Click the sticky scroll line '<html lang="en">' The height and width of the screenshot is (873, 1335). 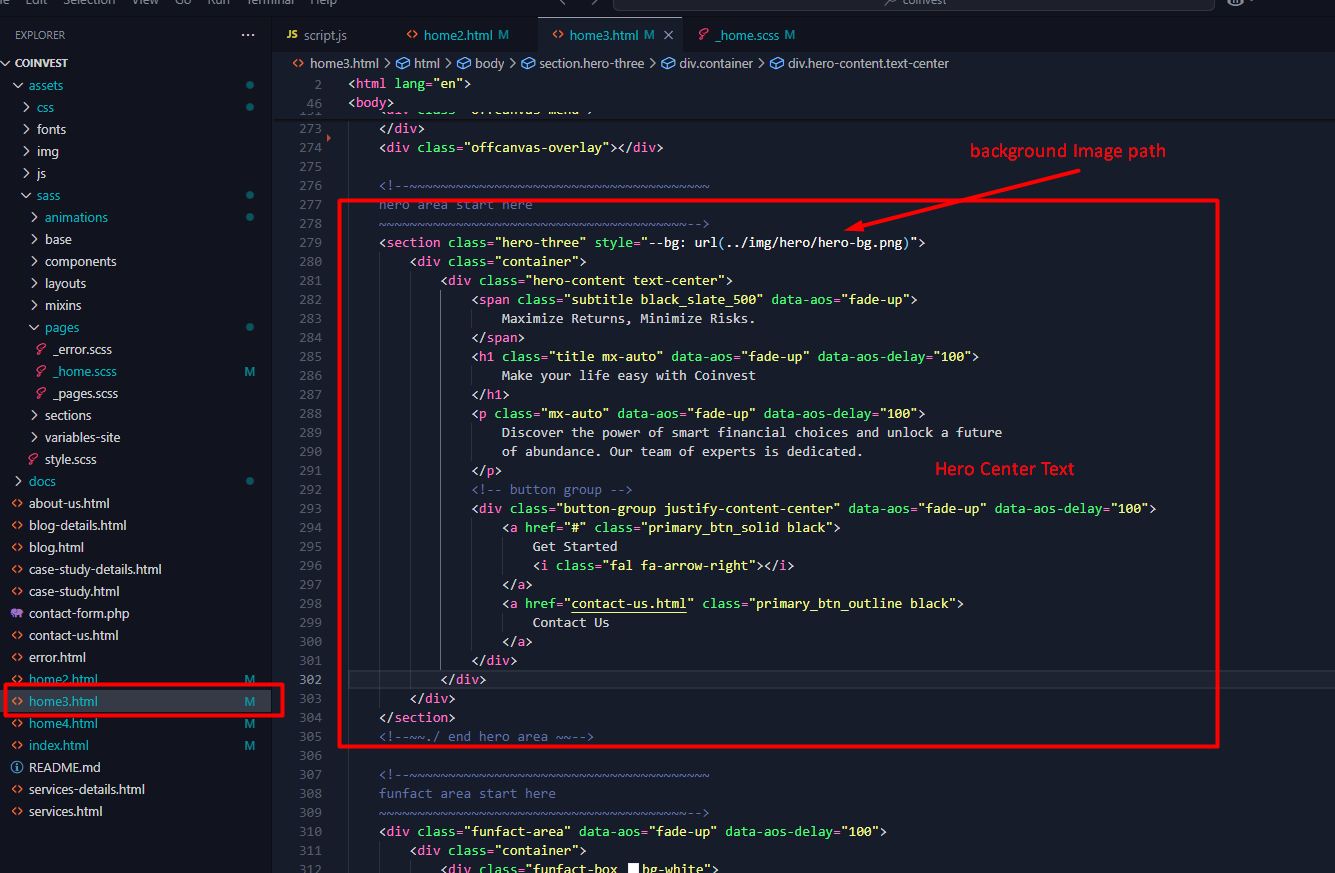click(x=410, y=84)
